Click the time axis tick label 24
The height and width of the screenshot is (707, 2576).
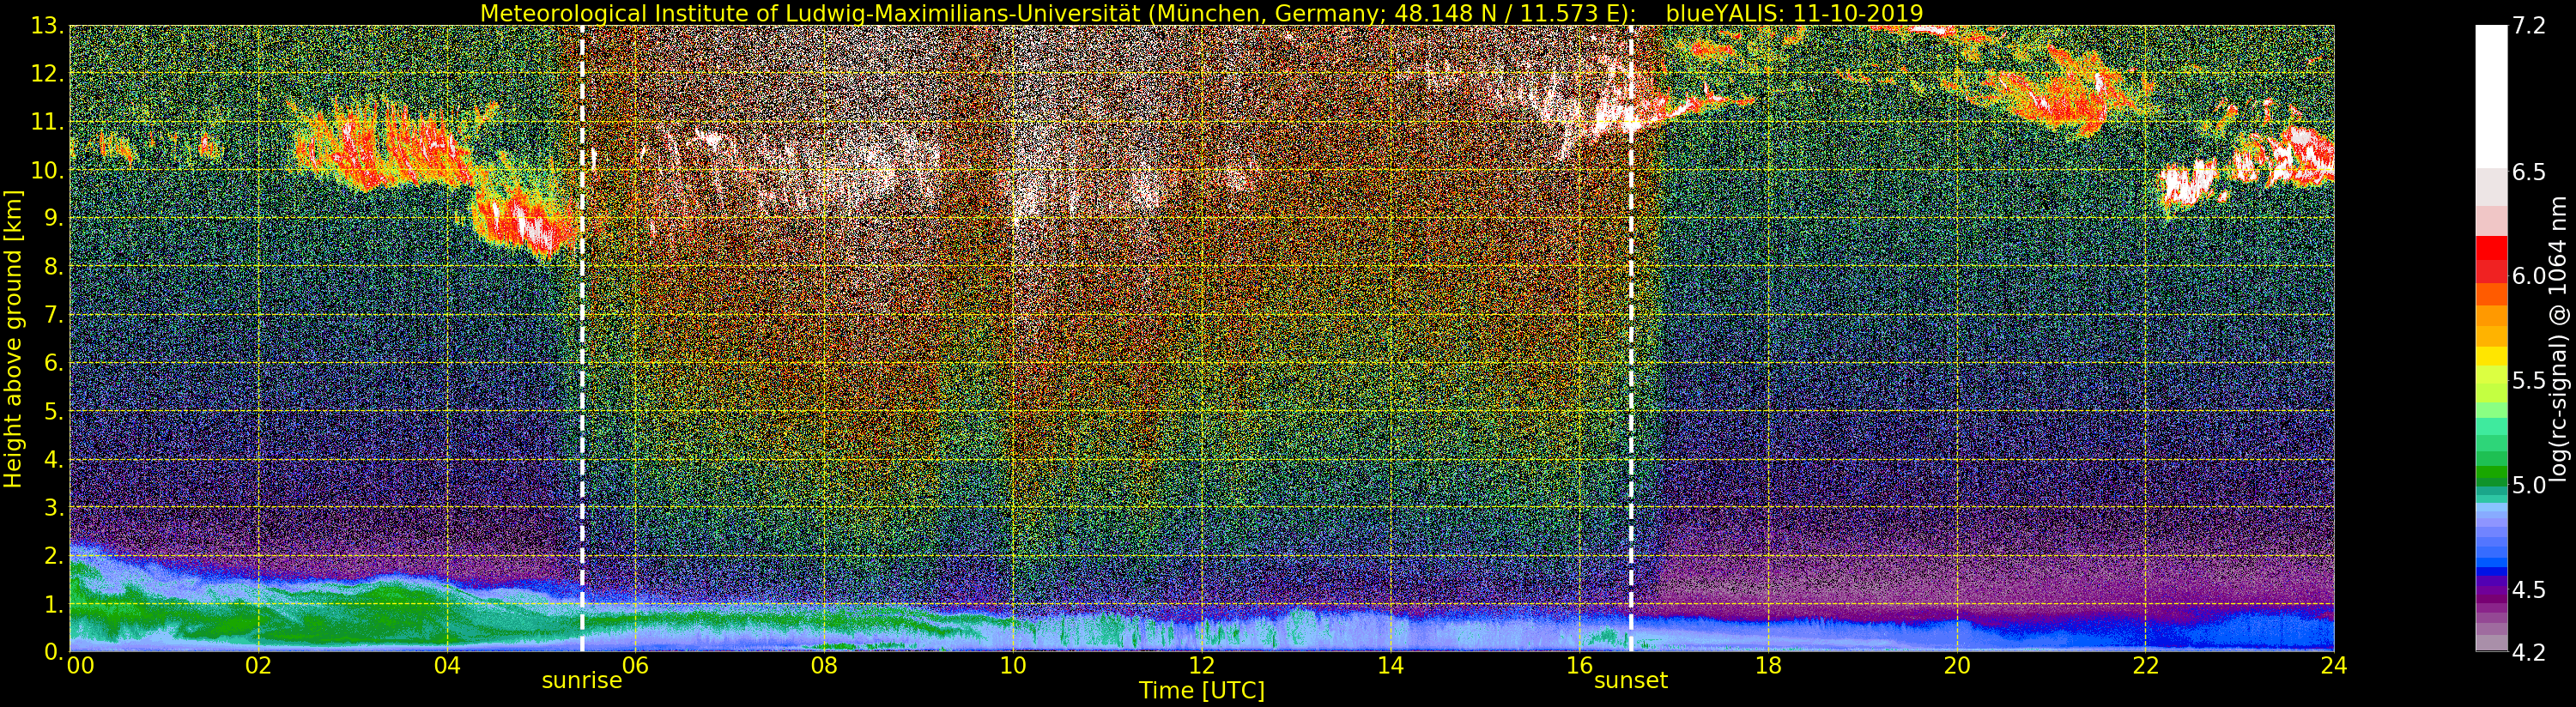pyautogui.click(x=2334, y=666)
